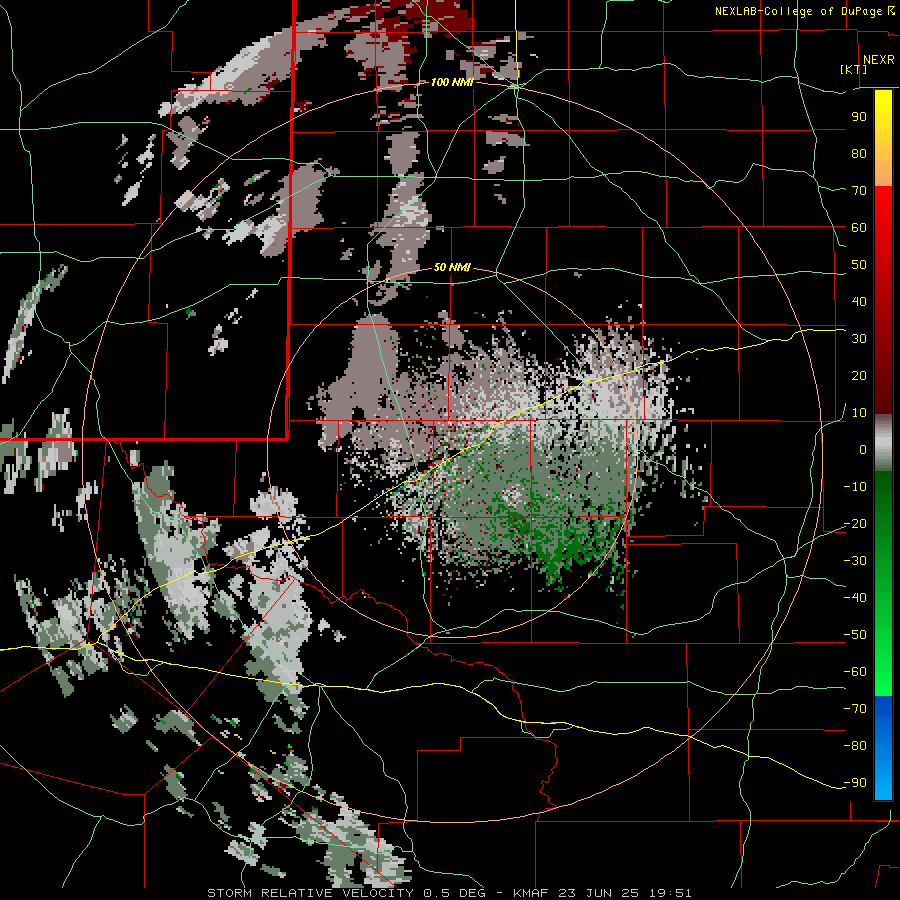This screenshot has height=900, width=900.
Task: Select the -60 value on velocity scale
Action: 855,672
